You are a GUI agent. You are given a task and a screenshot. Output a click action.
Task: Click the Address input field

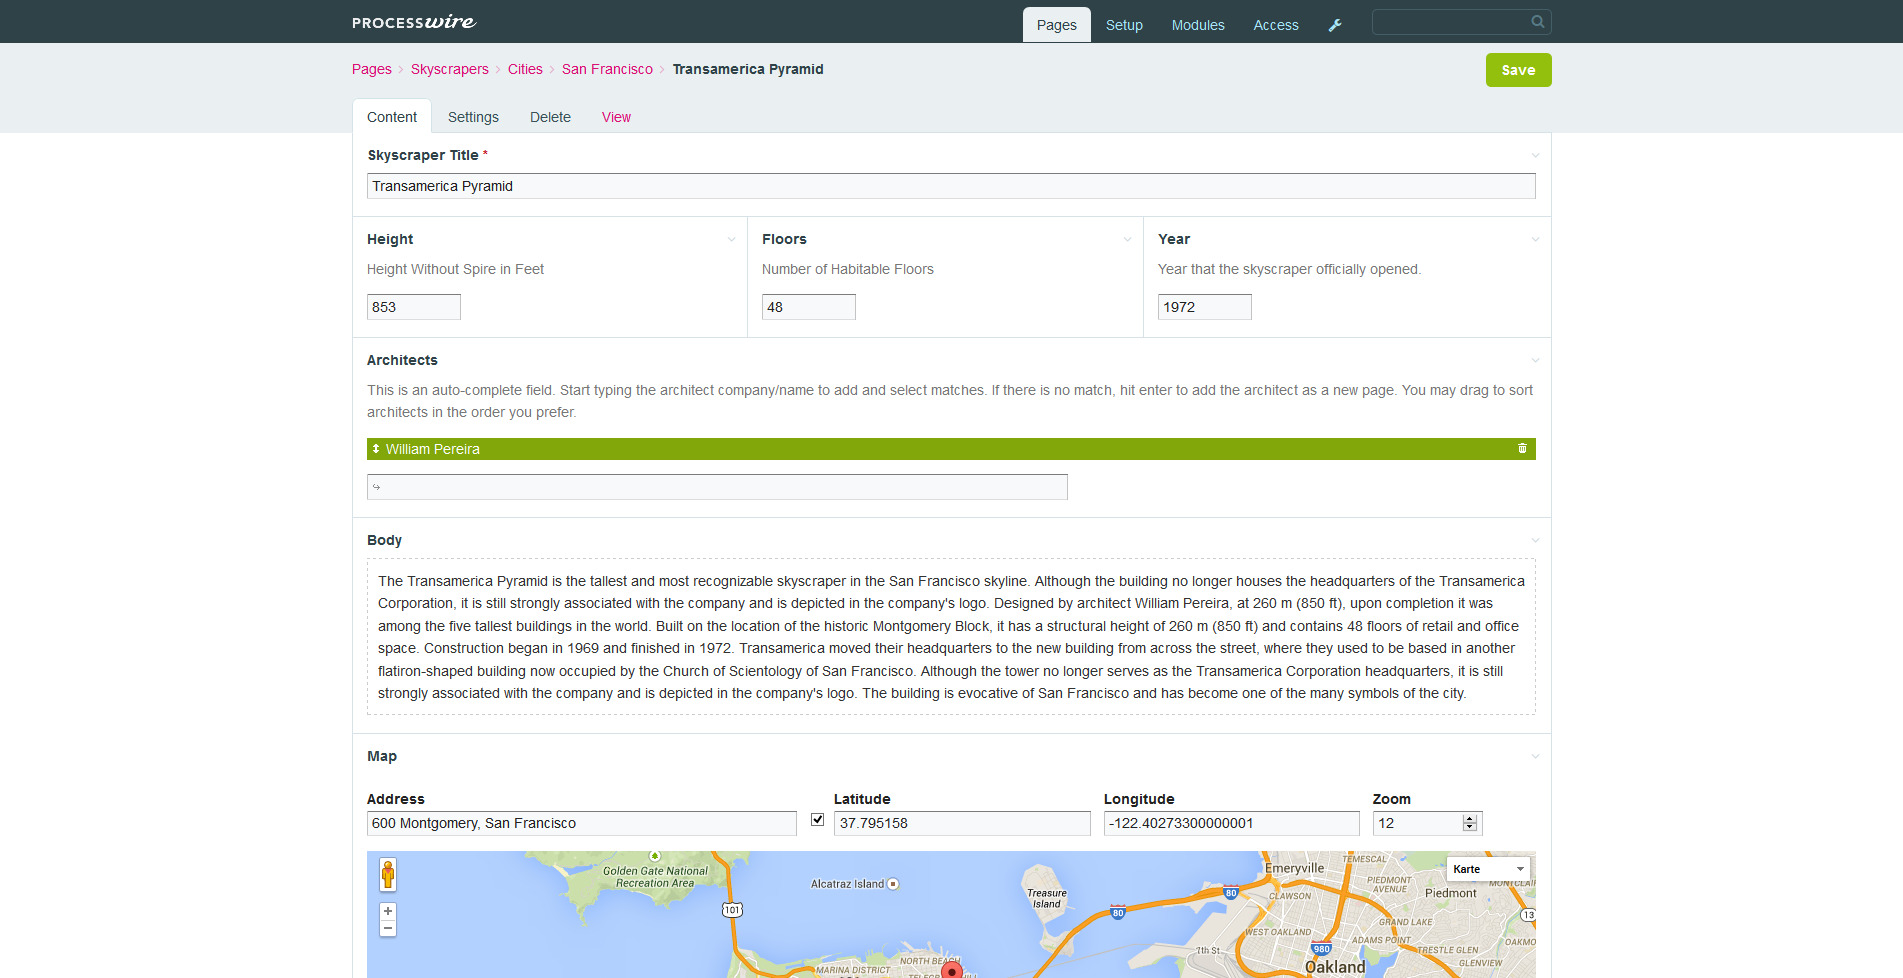click(582, 823)
